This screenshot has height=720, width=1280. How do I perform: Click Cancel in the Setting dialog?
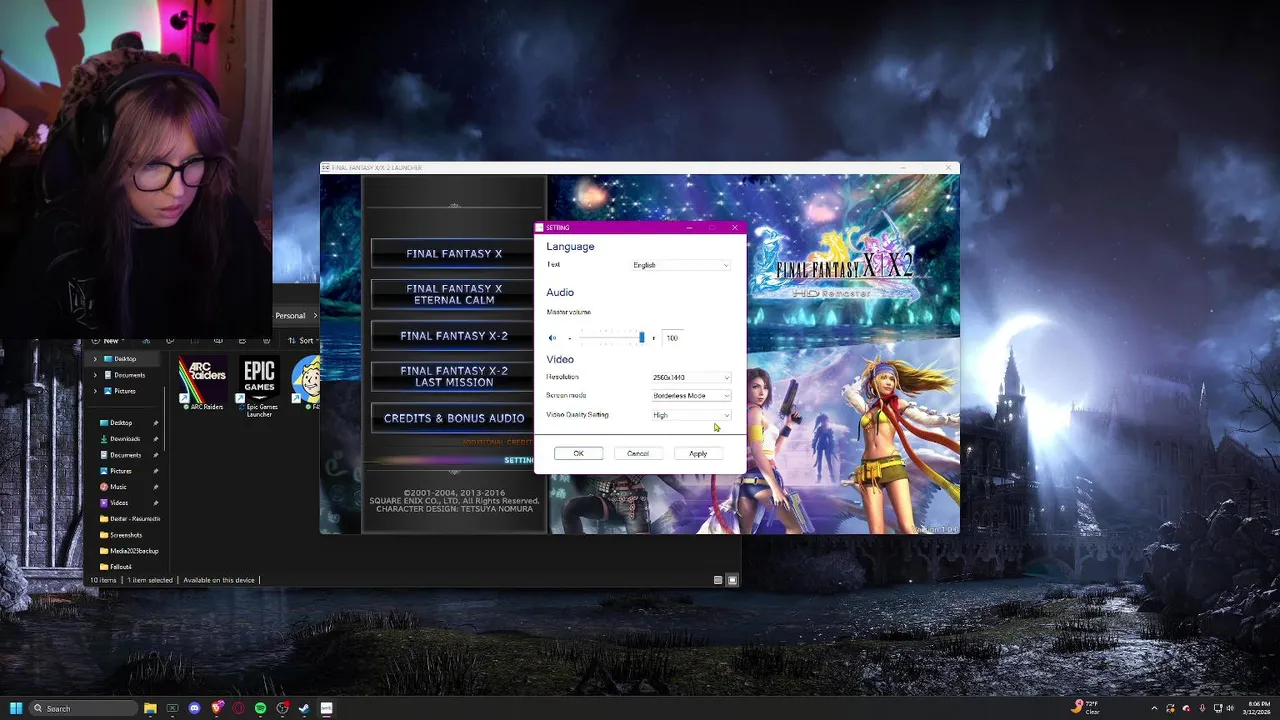coord(638,454)
